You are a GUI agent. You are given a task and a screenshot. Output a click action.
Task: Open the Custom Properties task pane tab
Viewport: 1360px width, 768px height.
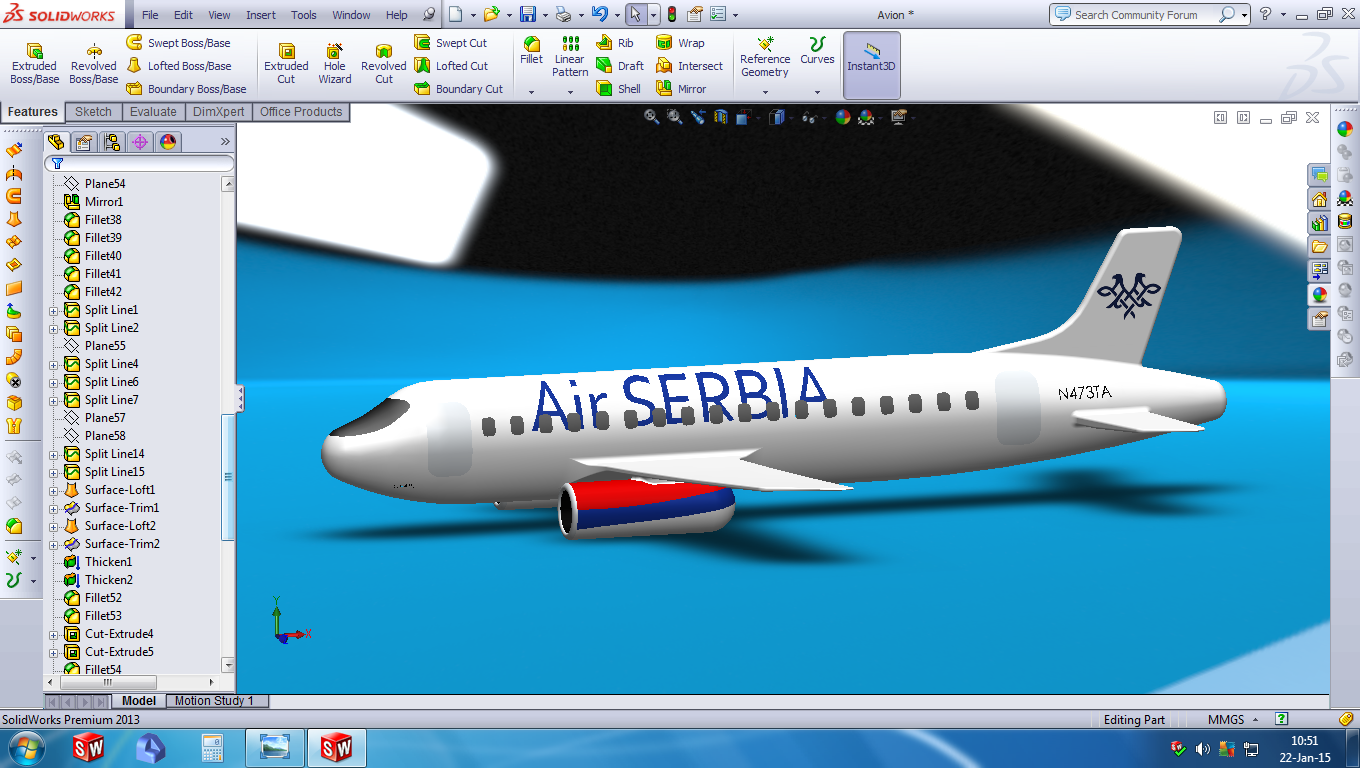1320,319
